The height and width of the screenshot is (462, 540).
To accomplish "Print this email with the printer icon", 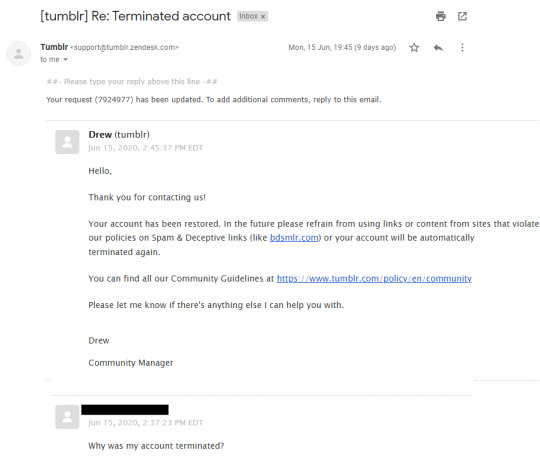I will click(440, 16).
